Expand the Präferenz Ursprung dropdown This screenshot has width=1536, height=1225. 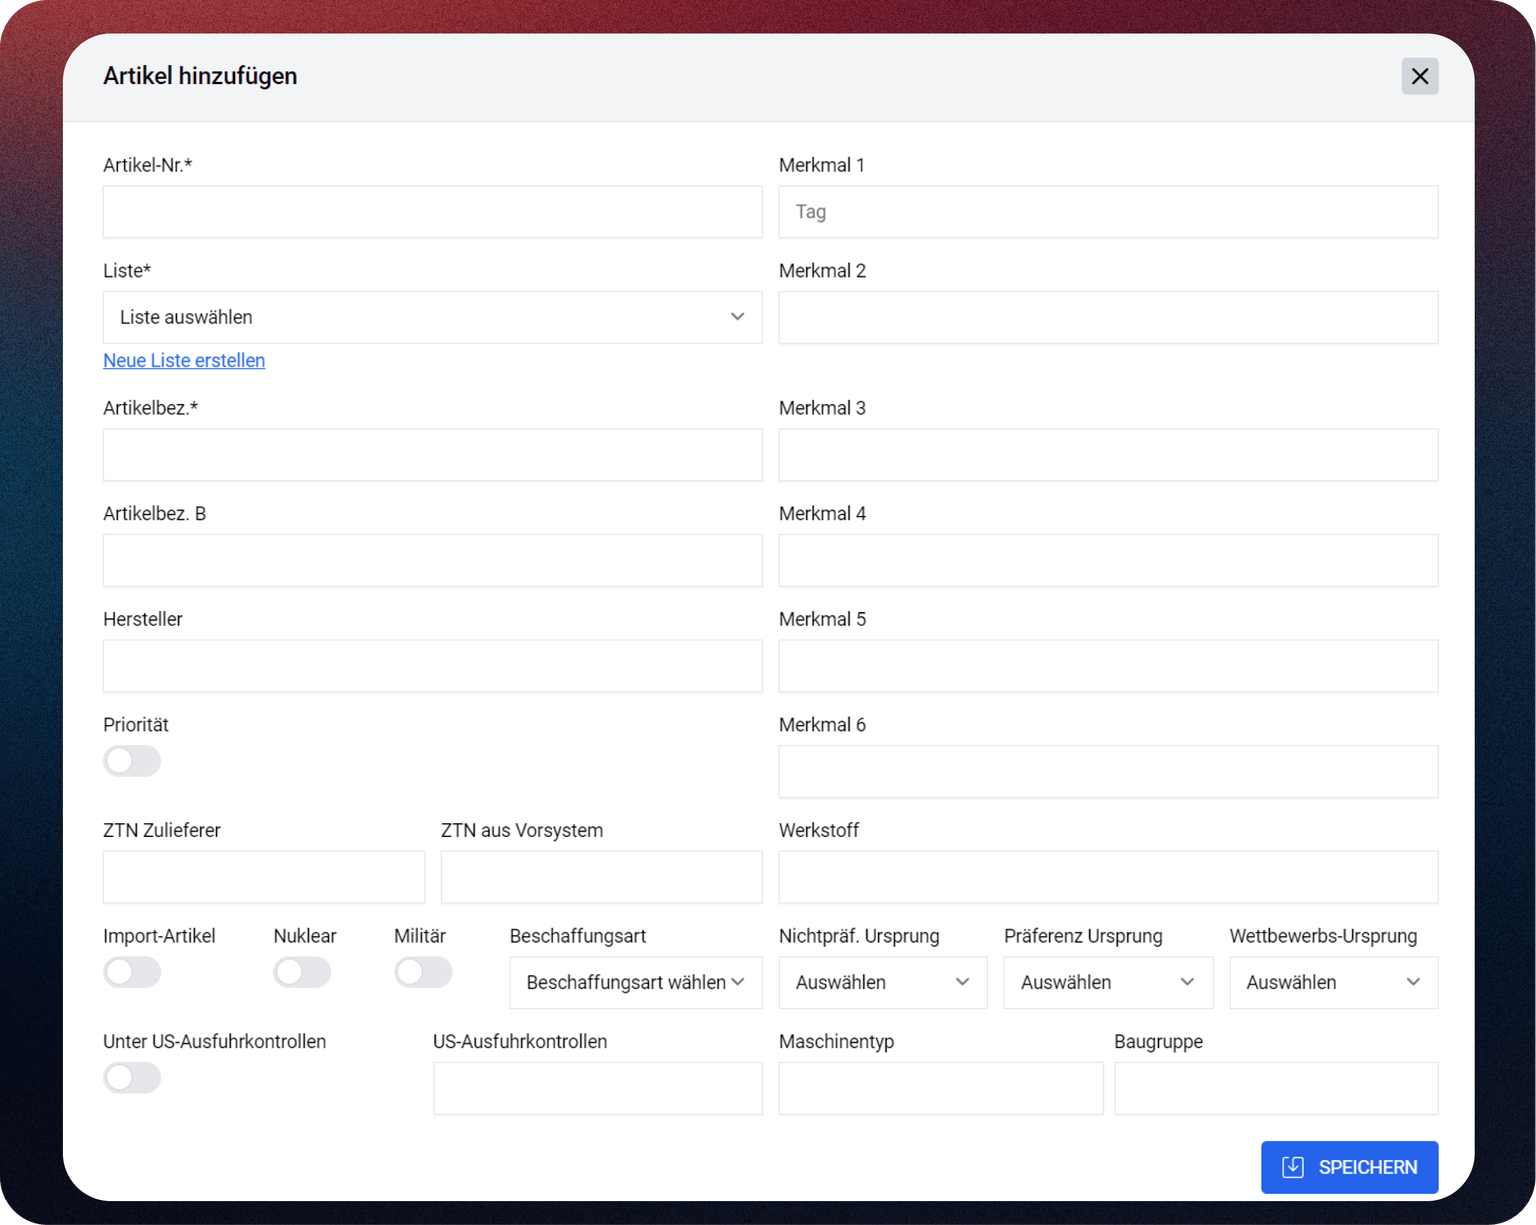pos(1107,983)
